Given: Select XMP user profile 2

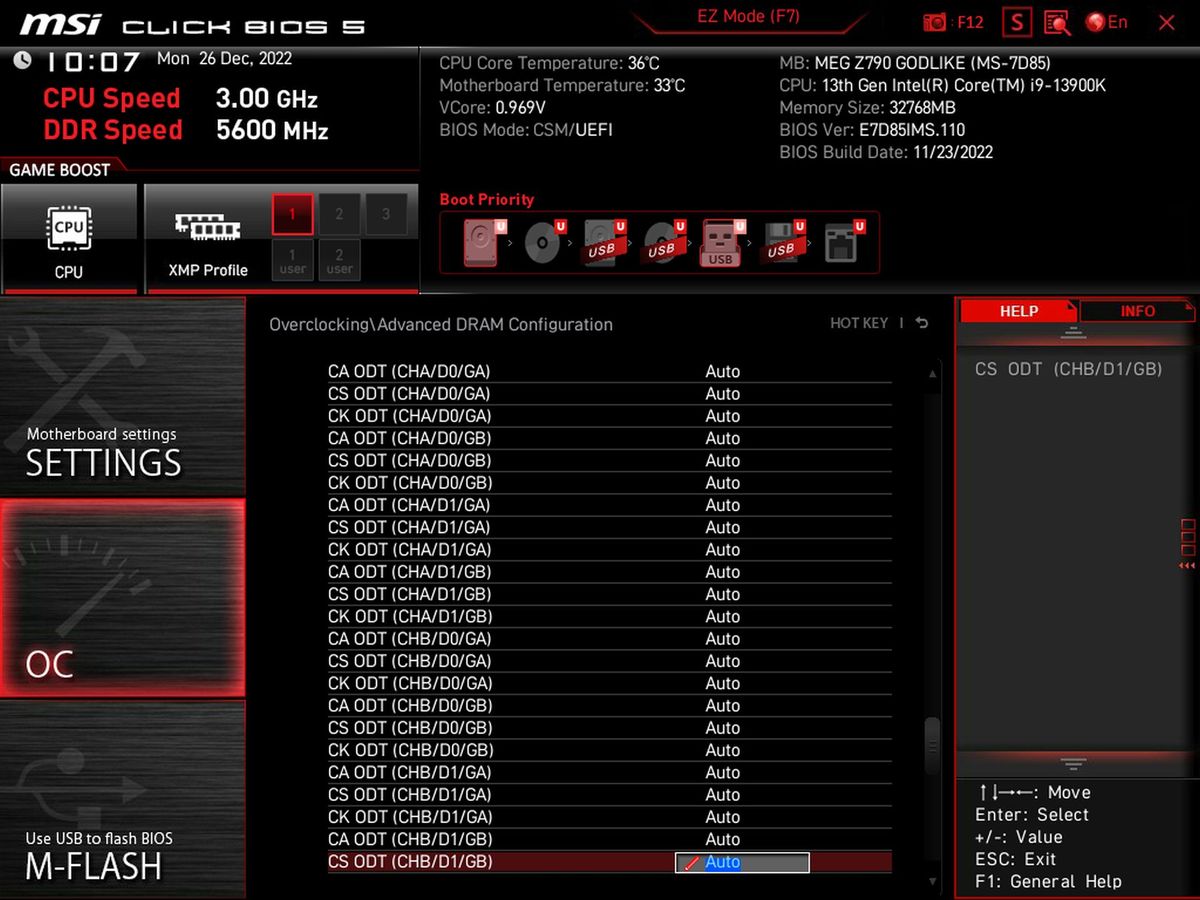Looking at the screenshot, I should coord(340,260).
